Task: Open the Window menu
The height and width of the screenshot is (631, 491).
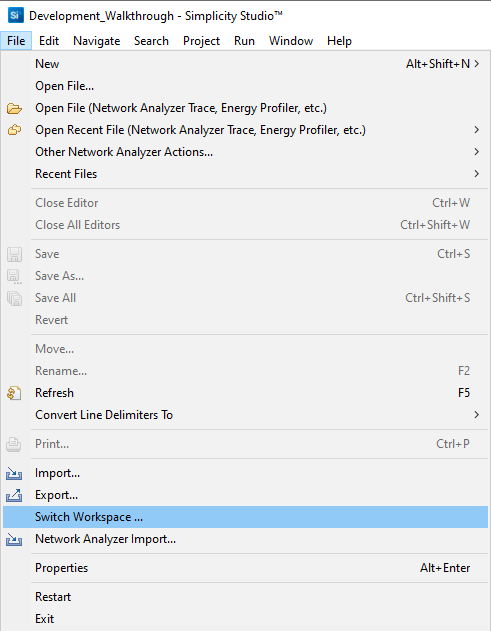Action: (291, 41)
